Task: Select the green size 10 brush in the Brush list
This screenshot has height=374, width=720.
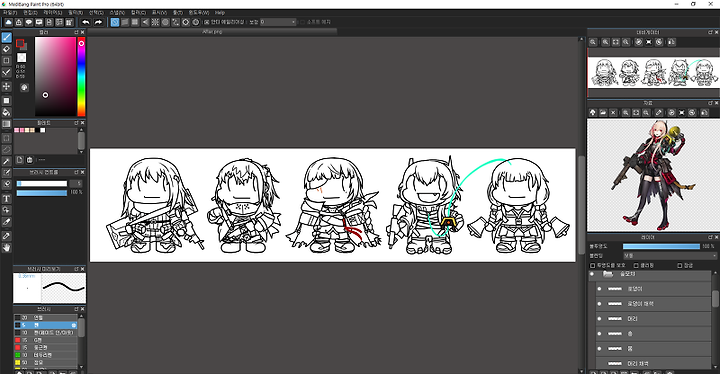Action: point(45,355)
